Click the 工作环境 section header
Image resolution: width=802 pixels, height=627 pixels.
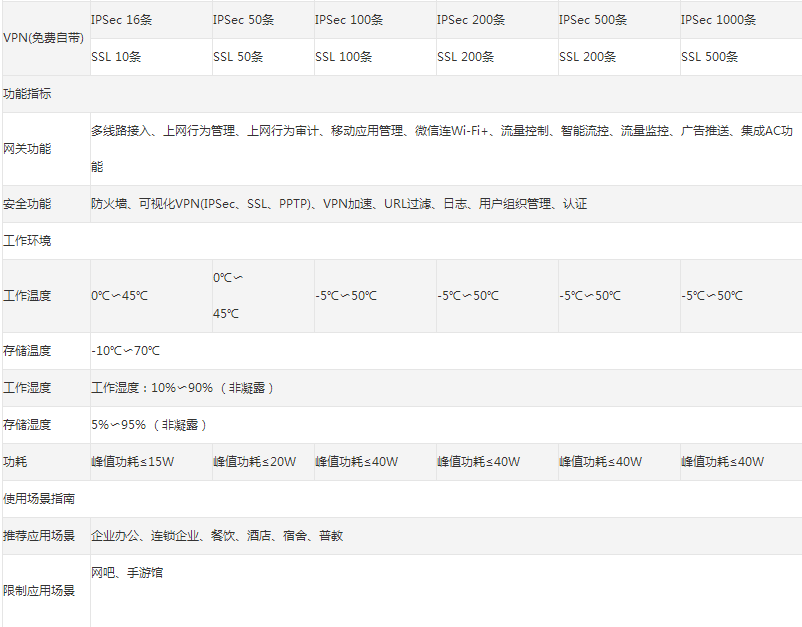[x=27, y=241]
